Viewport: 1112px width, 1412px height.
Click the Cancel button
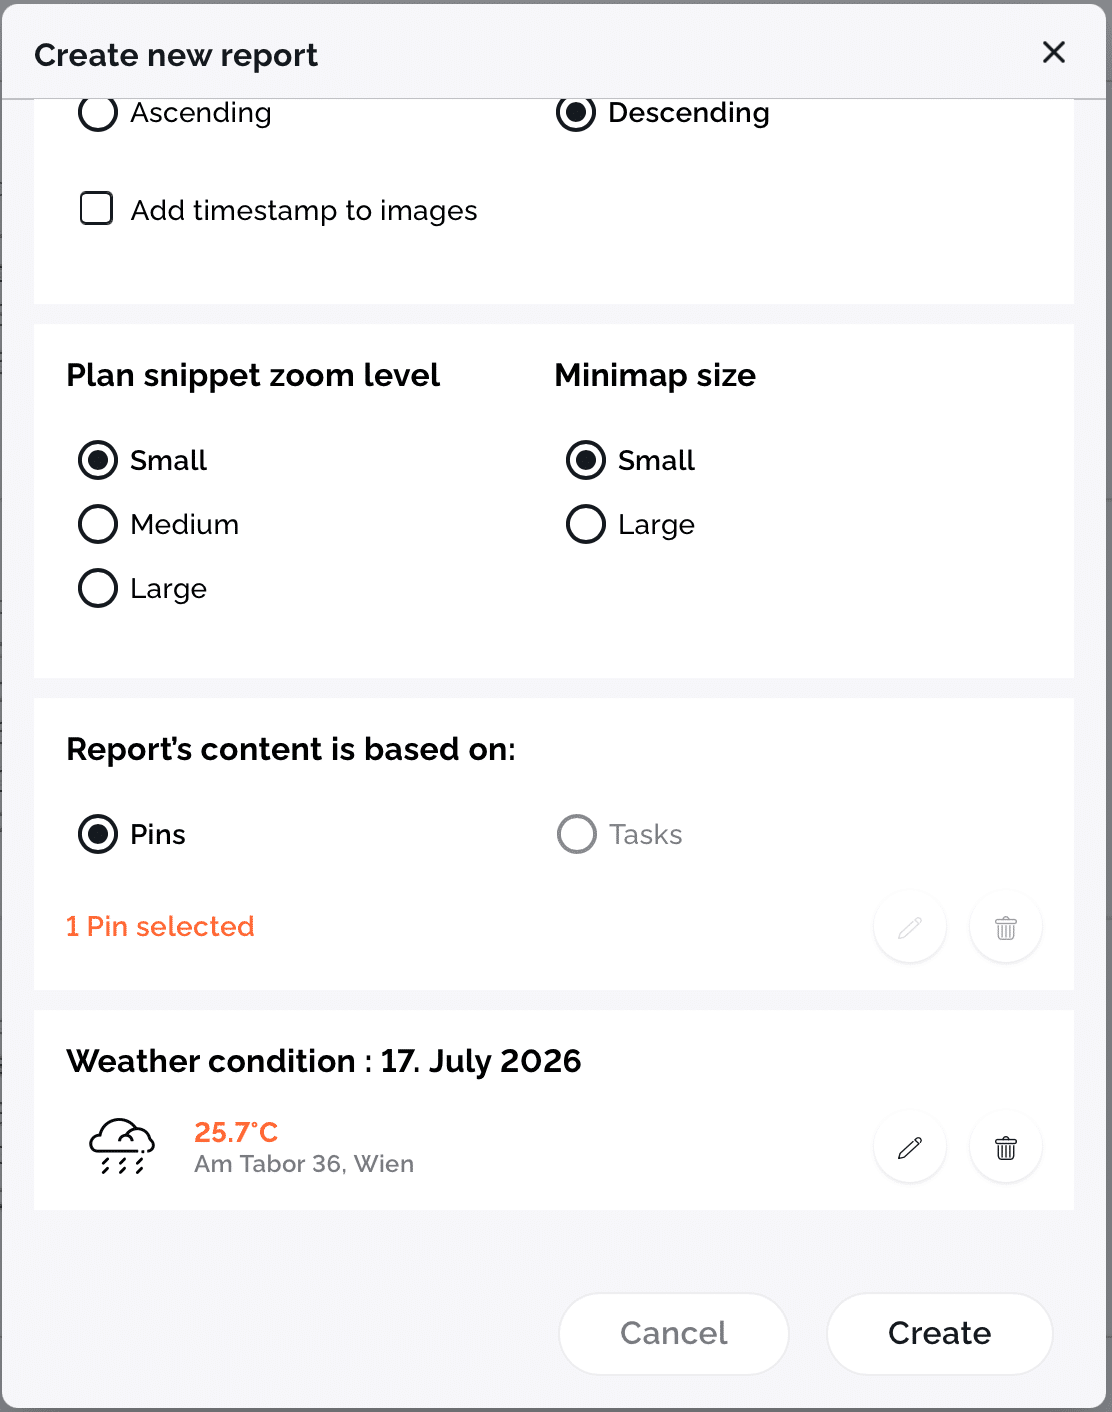(674, 1333)
